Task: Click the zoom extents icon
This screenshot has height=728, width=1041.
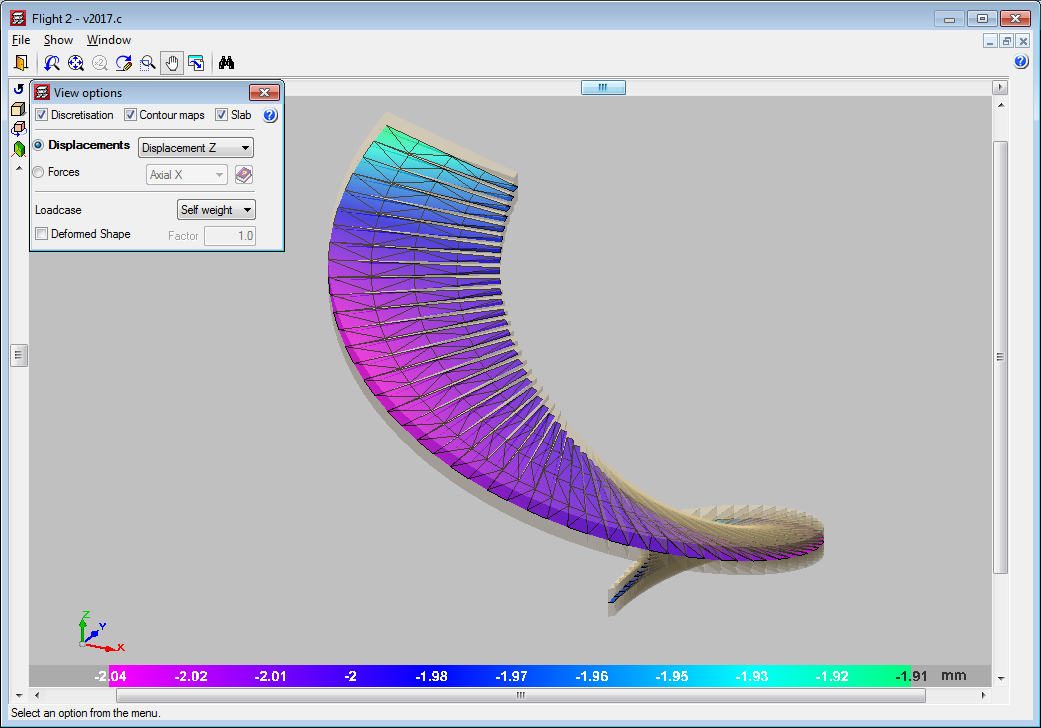Action: click(x=76, y=63)
